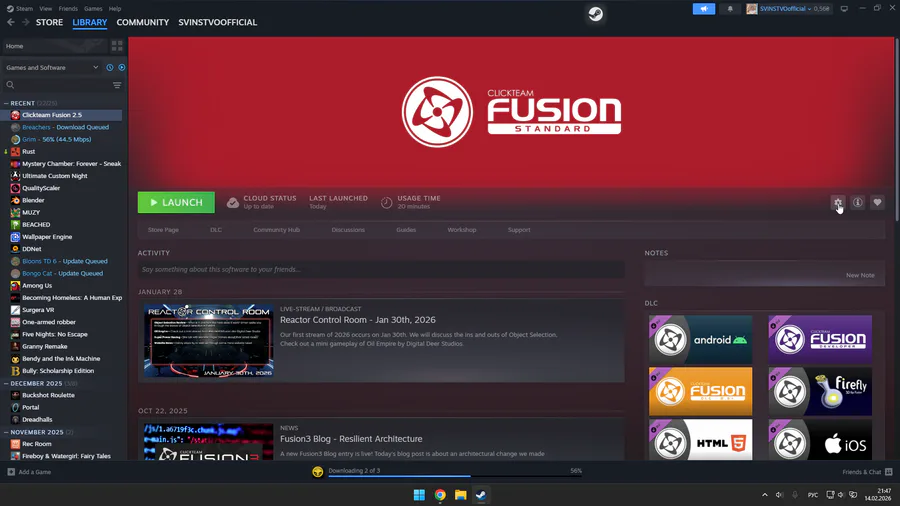The width and height of the screenshot is (900, 506).
Task: Open the Help menu
Action: pyautogui.click(x=115, y=9)
